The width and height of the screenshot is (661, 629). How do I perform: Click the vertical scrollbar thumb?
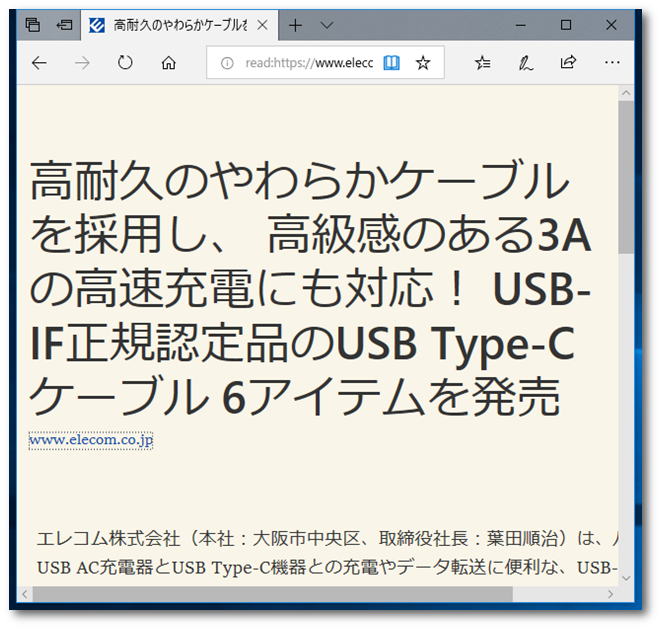(626, 177)
